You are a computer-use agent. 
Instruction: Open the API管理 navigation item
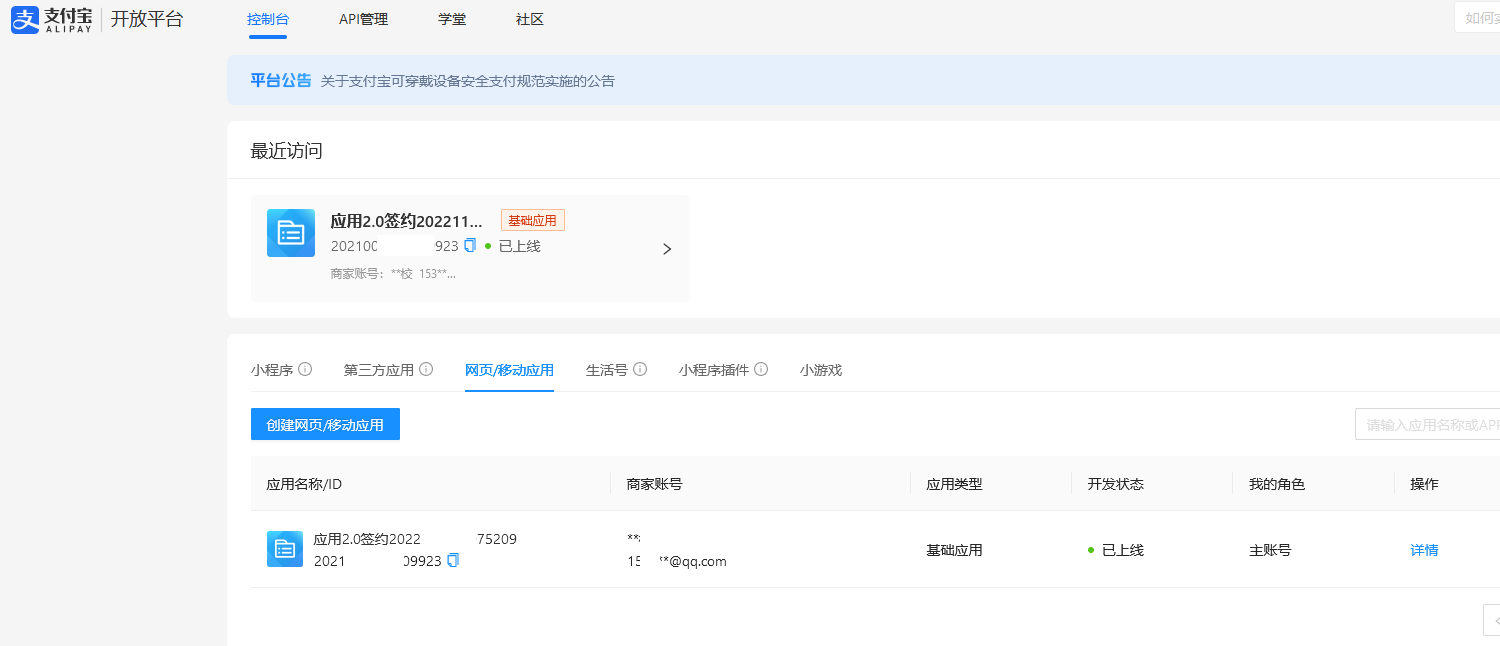pyautogui.click(x=363, y=19)
